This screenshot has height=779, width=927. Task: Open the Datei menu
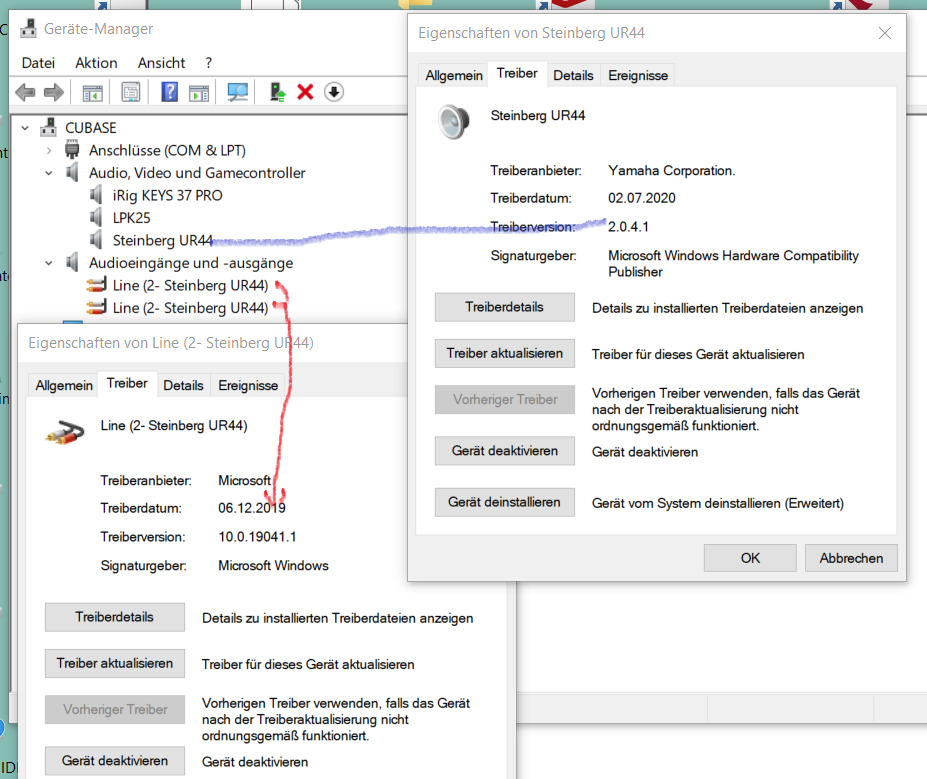tap(38, 63)
